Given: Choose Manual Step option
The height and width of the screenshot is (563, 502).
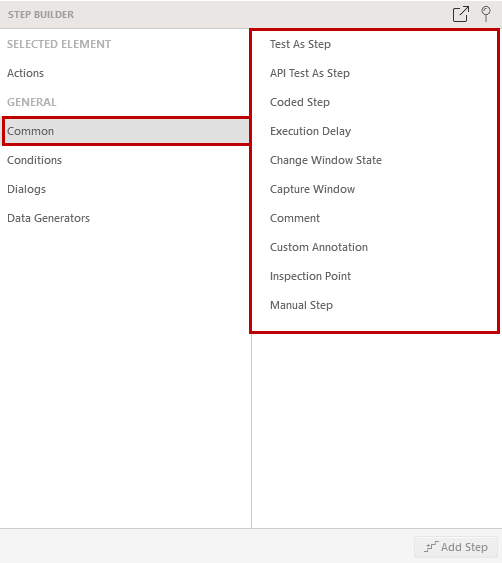Looking at the screenshot, I should (301, 305).
